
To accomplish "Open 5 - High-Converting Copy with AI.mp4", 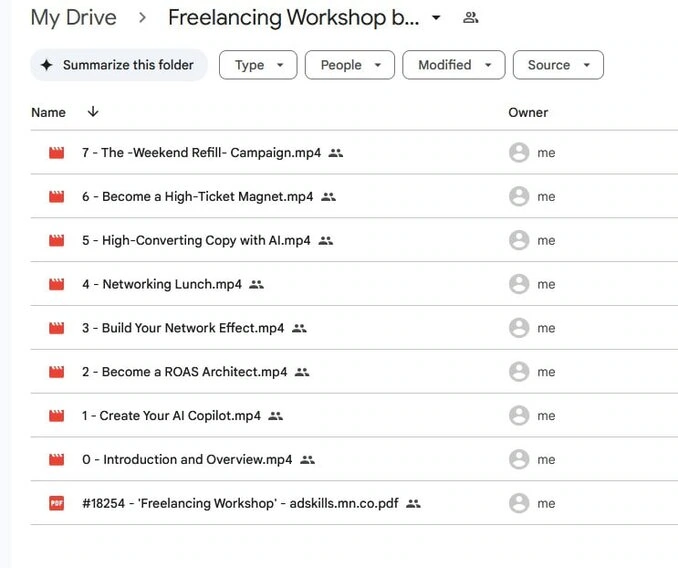I will (196, 240).
